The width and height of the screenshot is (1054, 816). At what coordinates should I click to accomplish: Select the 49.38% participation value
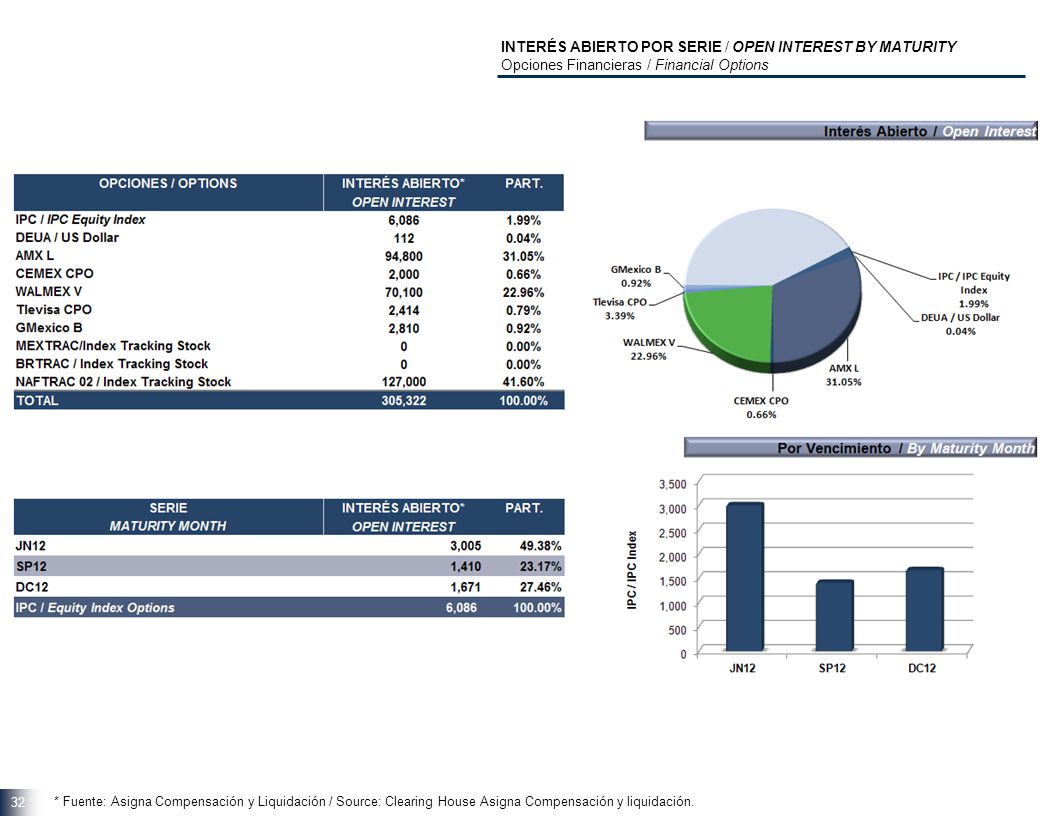tap(540, 546)
